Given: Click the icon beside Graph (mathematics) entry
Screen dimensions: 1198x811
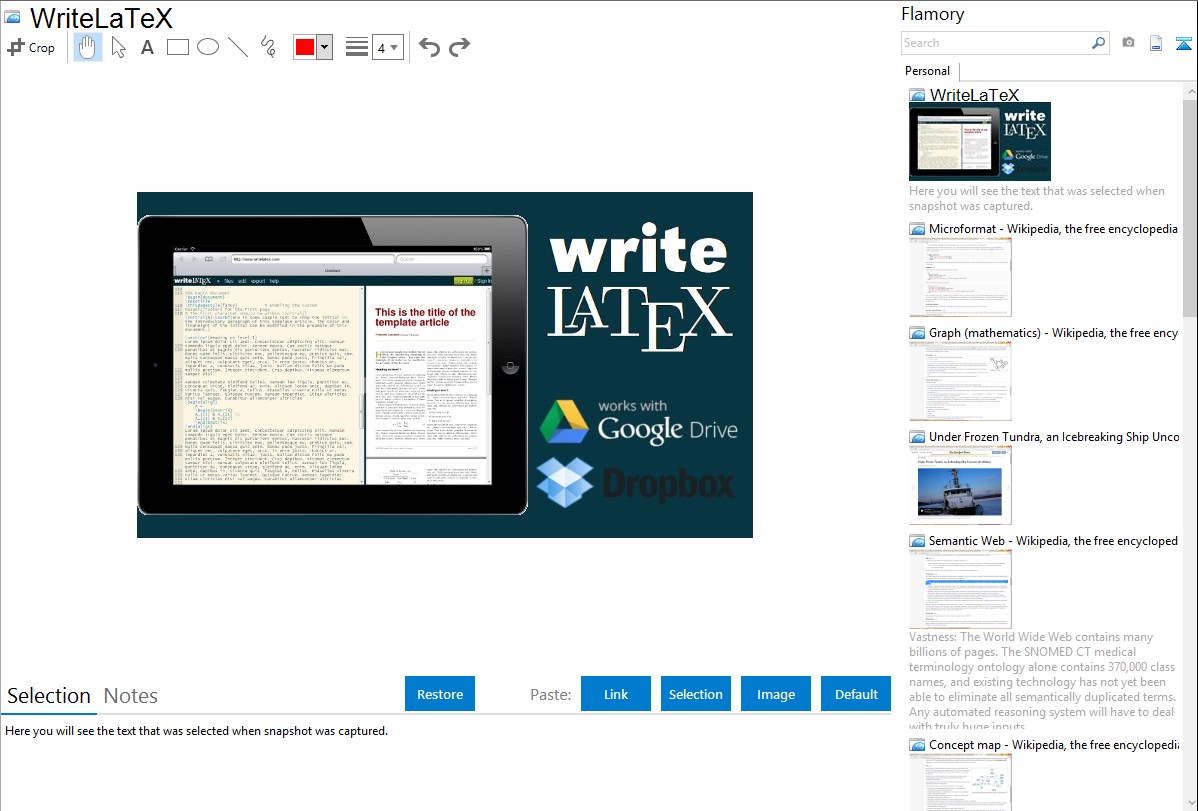Looking at the screenshot, I should [x=917, y=333].
